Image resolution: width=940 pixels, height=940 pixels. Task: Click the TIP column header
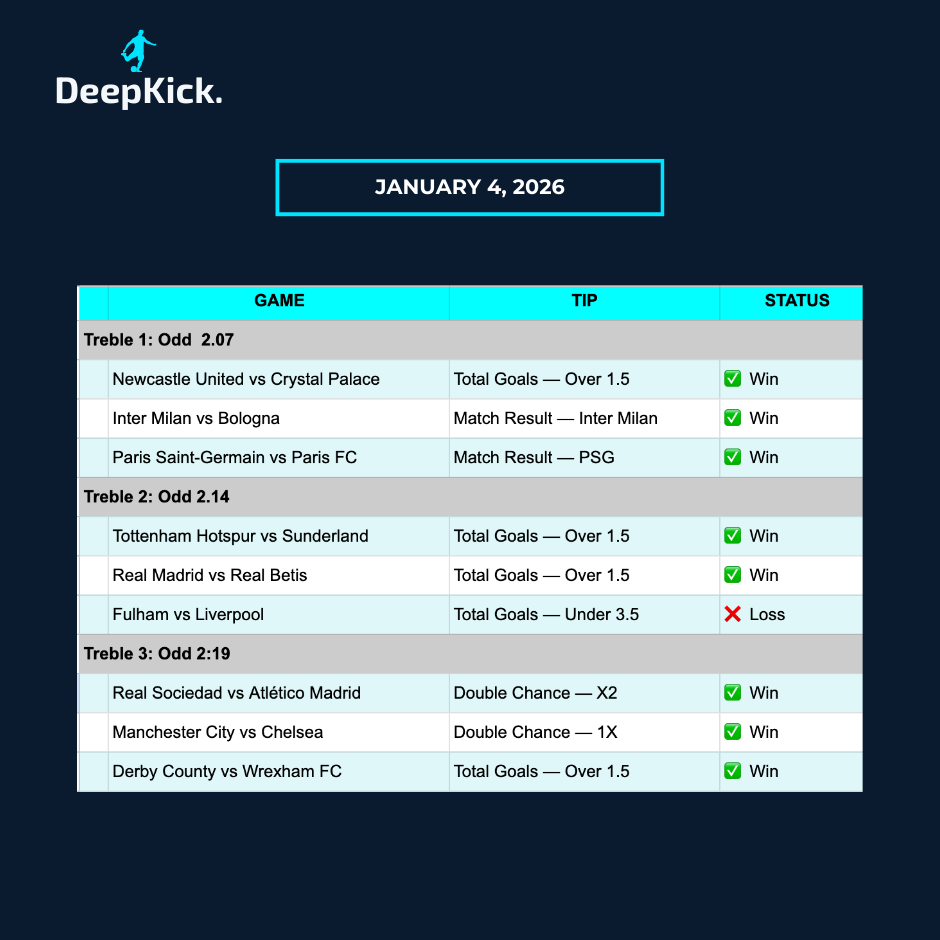point(584,301)
